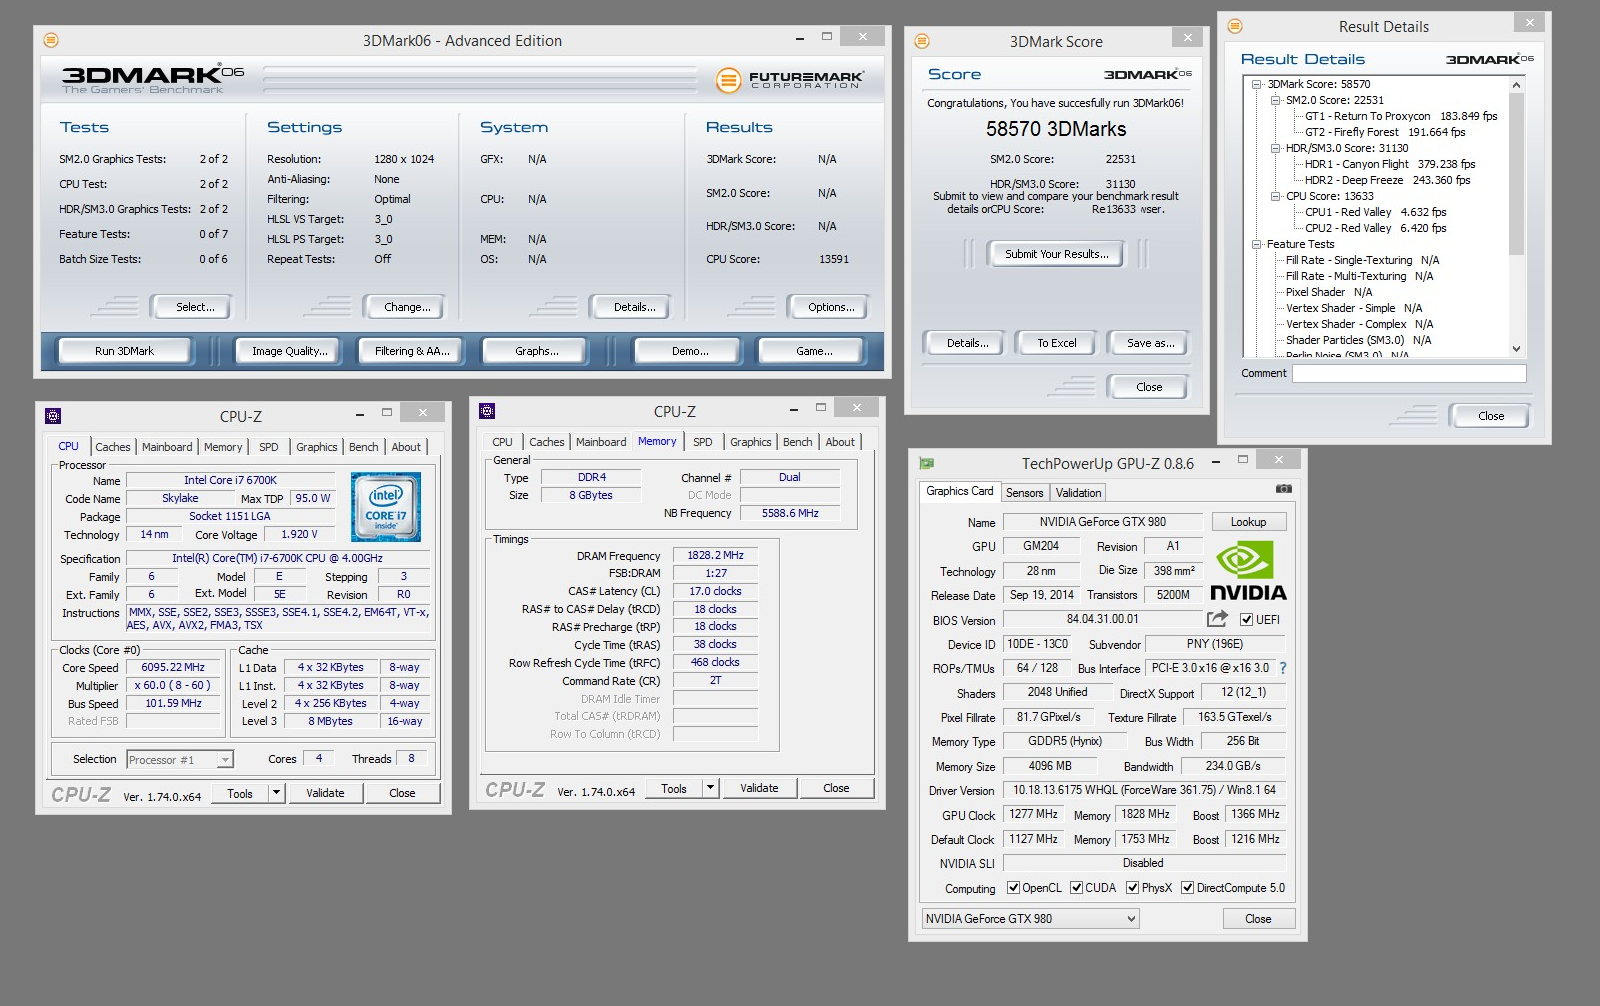Image resolution: width=1600 pixels, height=1006 pixels.
Task: Toggle the PhysX checkbox
Action: point(1133,887)
